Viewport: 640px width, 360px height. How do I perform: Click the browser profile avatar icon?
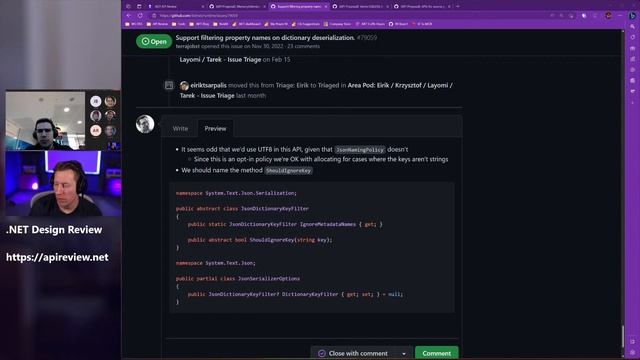tap(608, 16)
